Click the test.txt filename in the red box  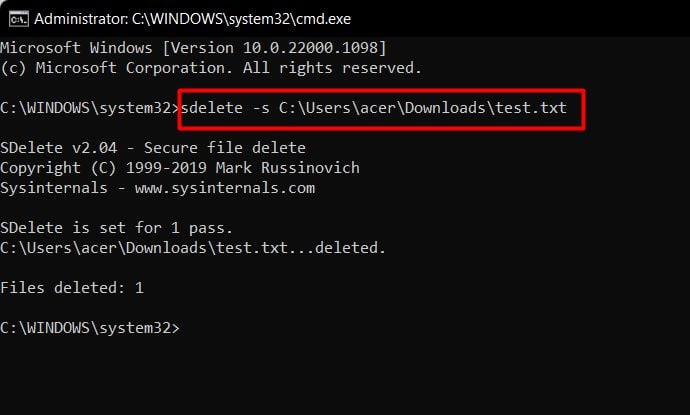click(x=531, y=108)
